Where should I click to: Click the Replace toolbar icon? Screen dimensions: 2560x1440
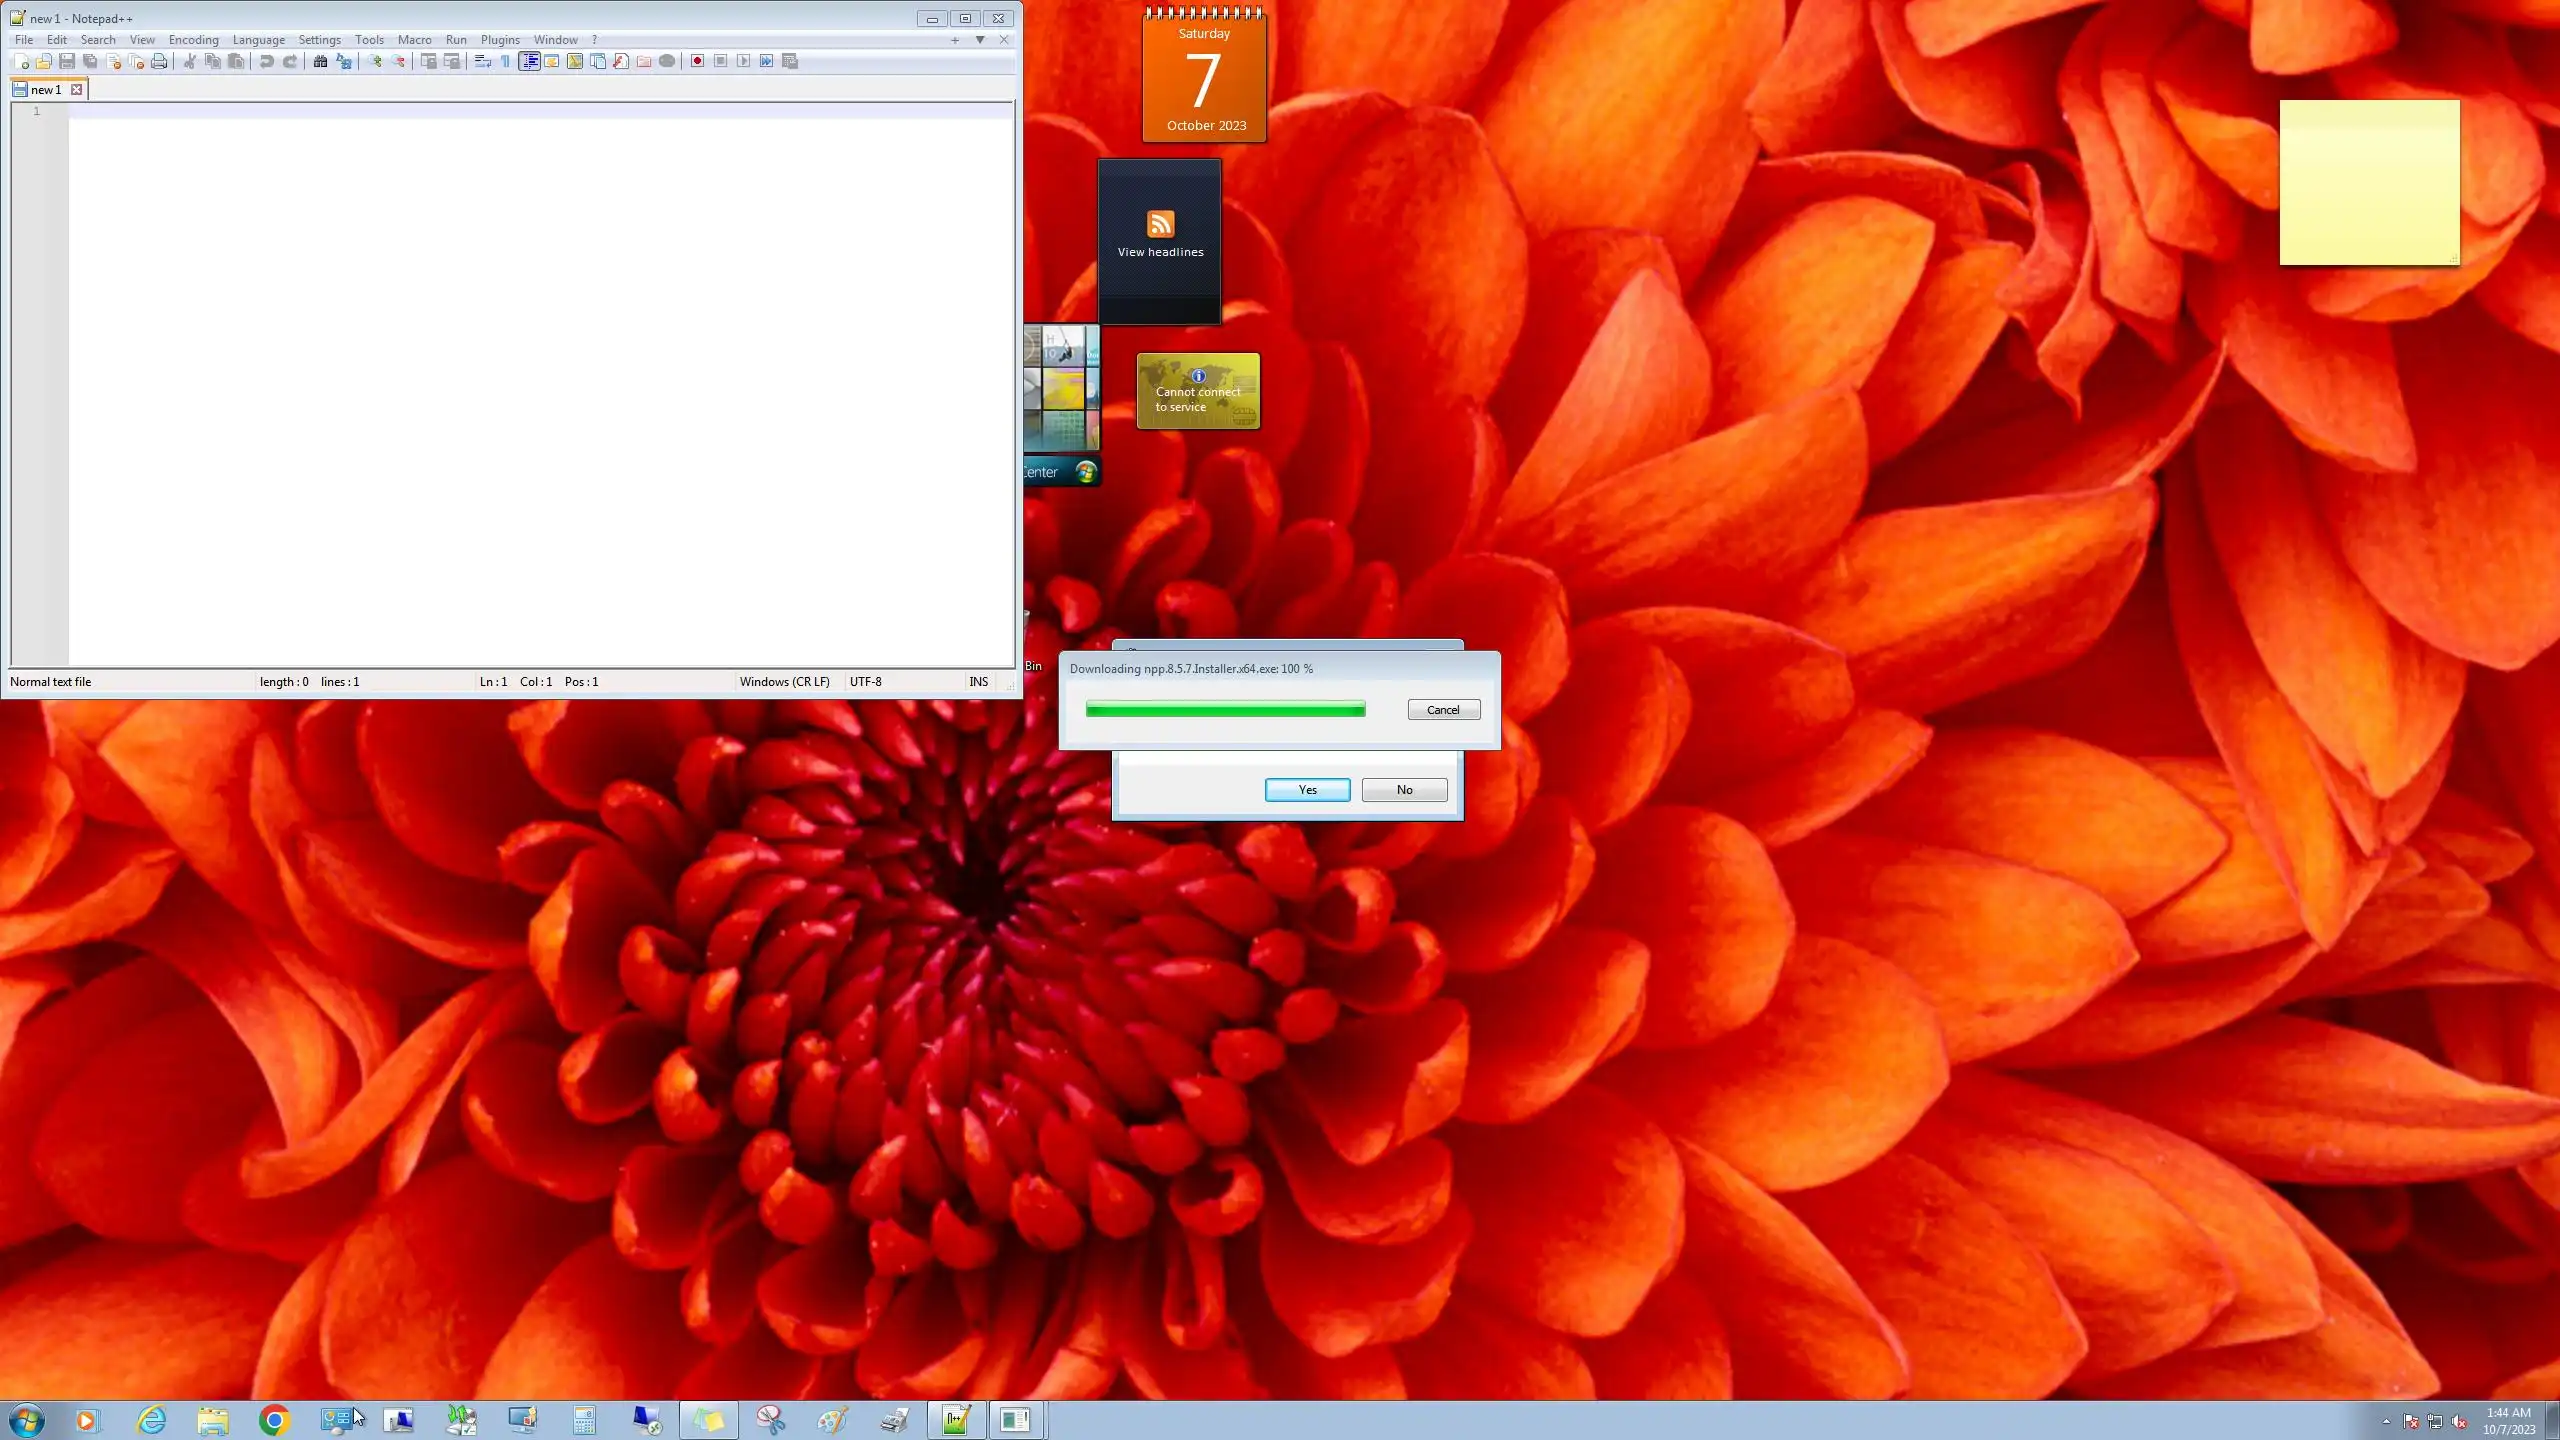point(344,61)
